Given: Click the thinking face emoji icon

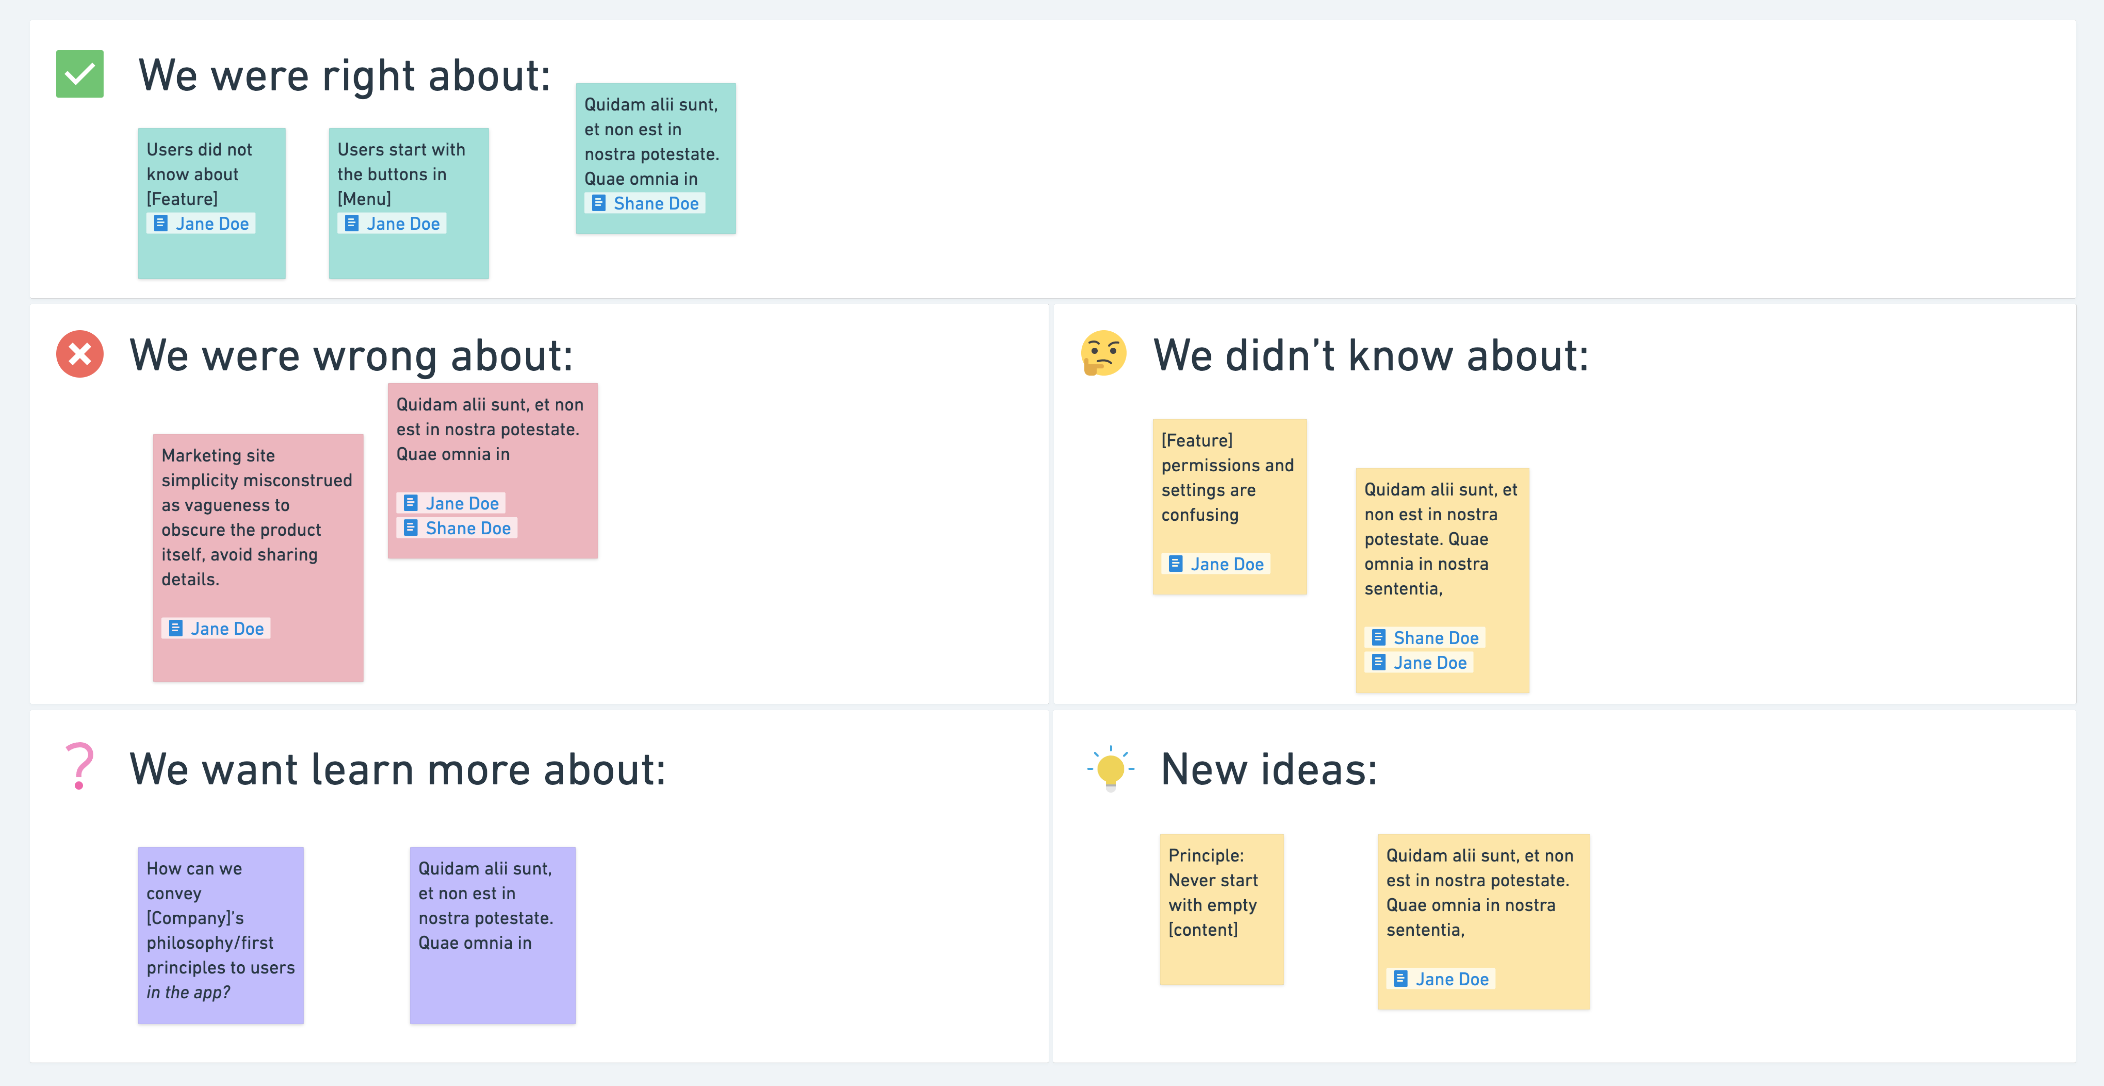Looking at the screenshot, I should (1104, 354).
